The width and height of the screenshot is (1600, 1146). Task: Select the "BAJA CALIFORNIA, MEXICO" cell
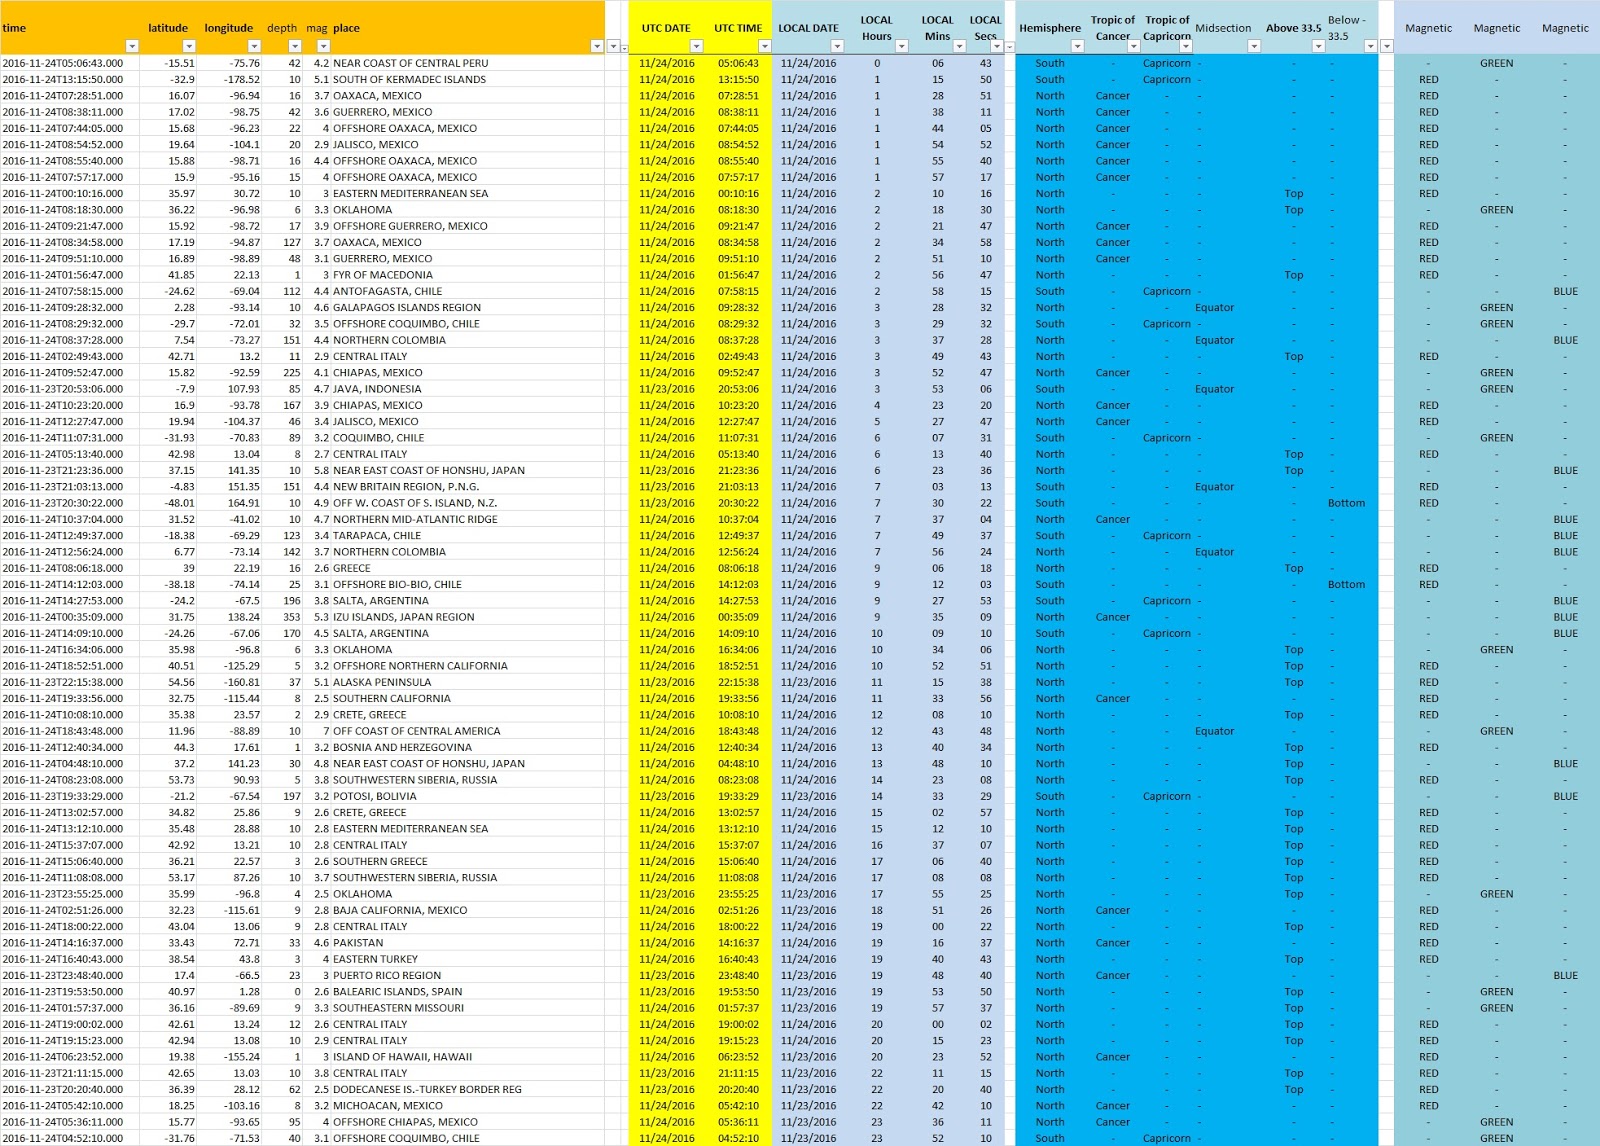click(468, 910)
